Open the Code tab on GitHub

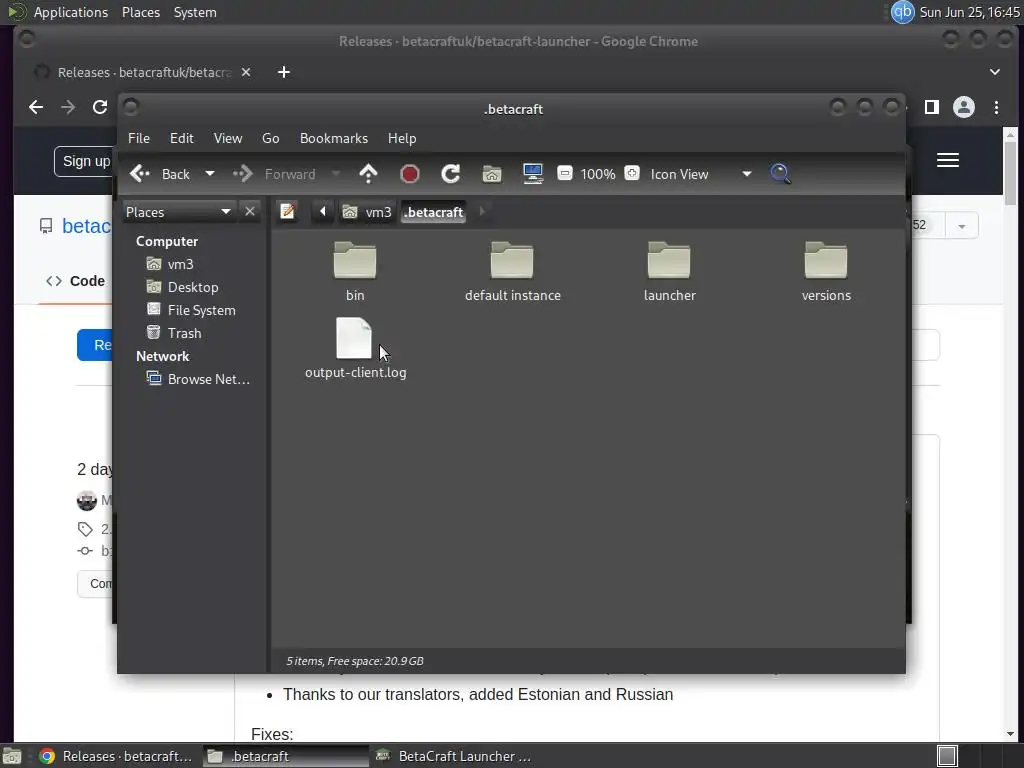coord(75,281)
